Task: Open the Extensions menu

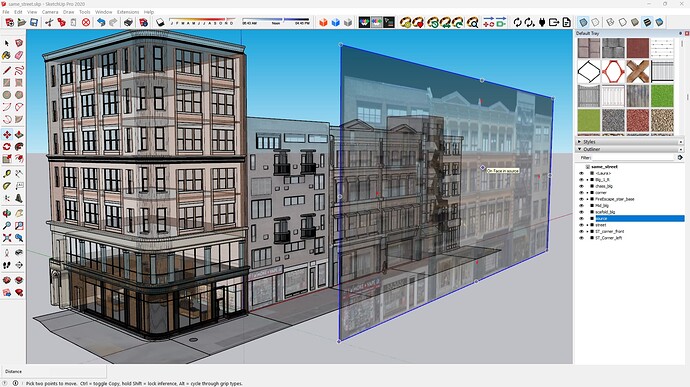Action: [128, 12]
